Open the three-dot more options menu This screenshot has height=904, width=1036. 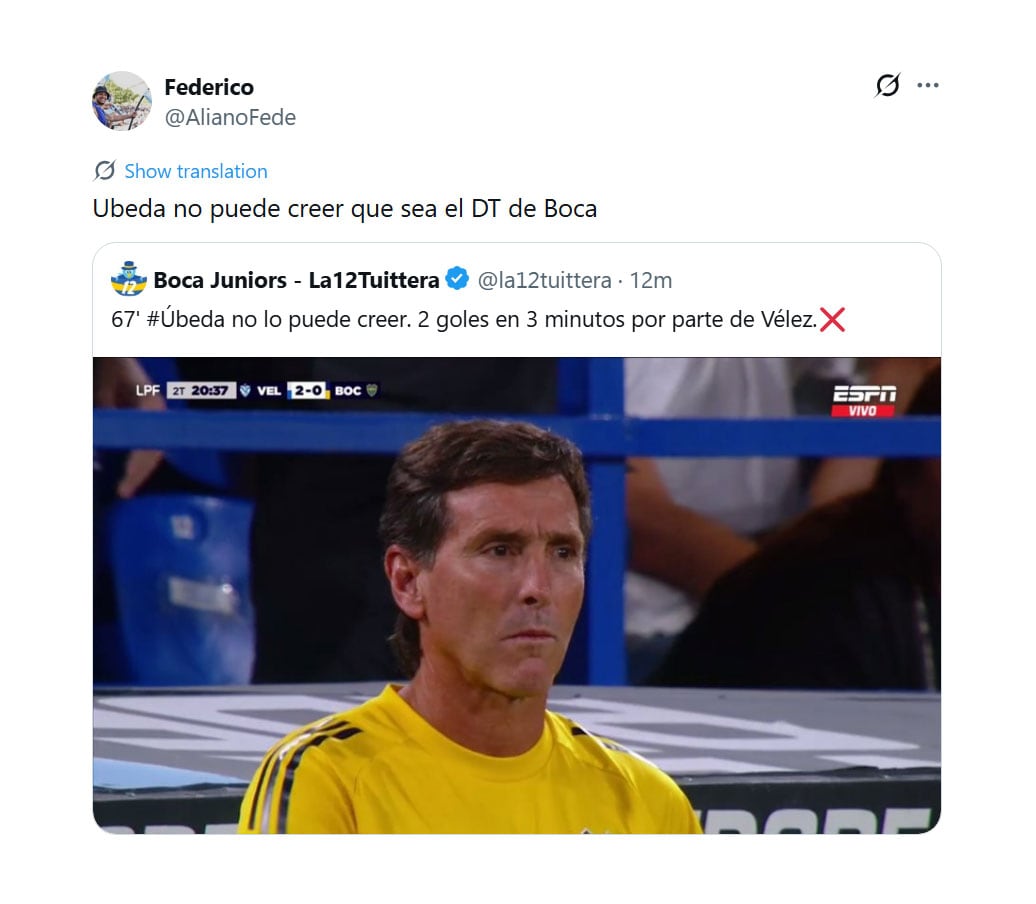pos(928,85)
